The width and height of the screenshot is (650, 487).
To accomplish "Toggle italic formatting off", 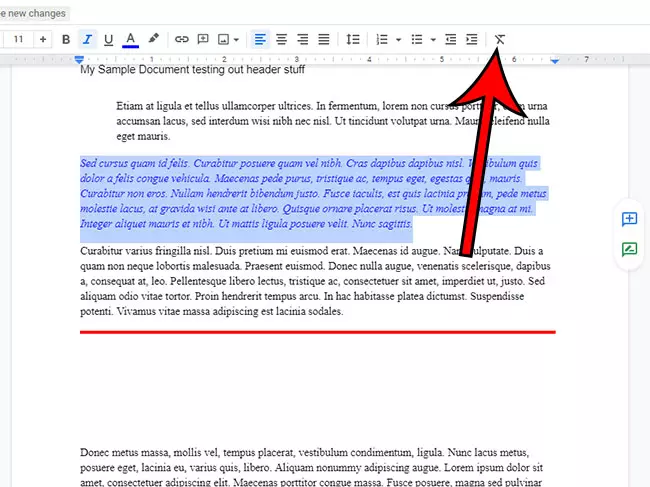I will (x=87, y=40).
